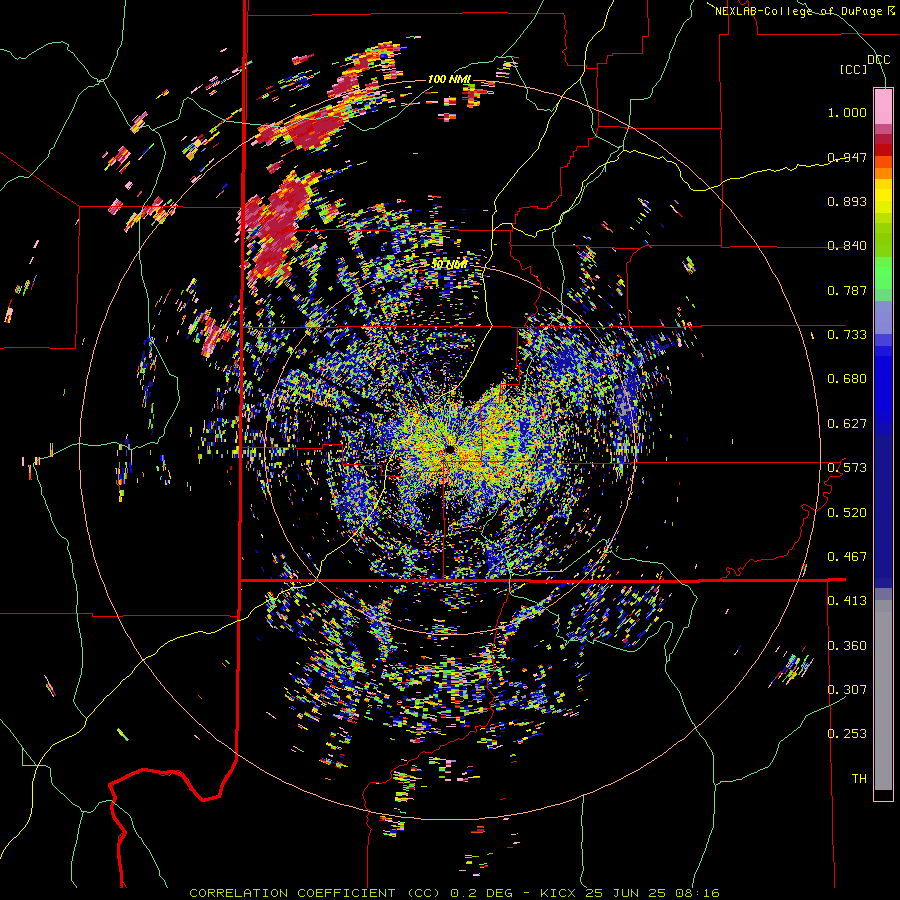The width and height of the screenshot is (900, 900).
Task: Click the DCC label above the color scale
Action: tap(878, 60)
